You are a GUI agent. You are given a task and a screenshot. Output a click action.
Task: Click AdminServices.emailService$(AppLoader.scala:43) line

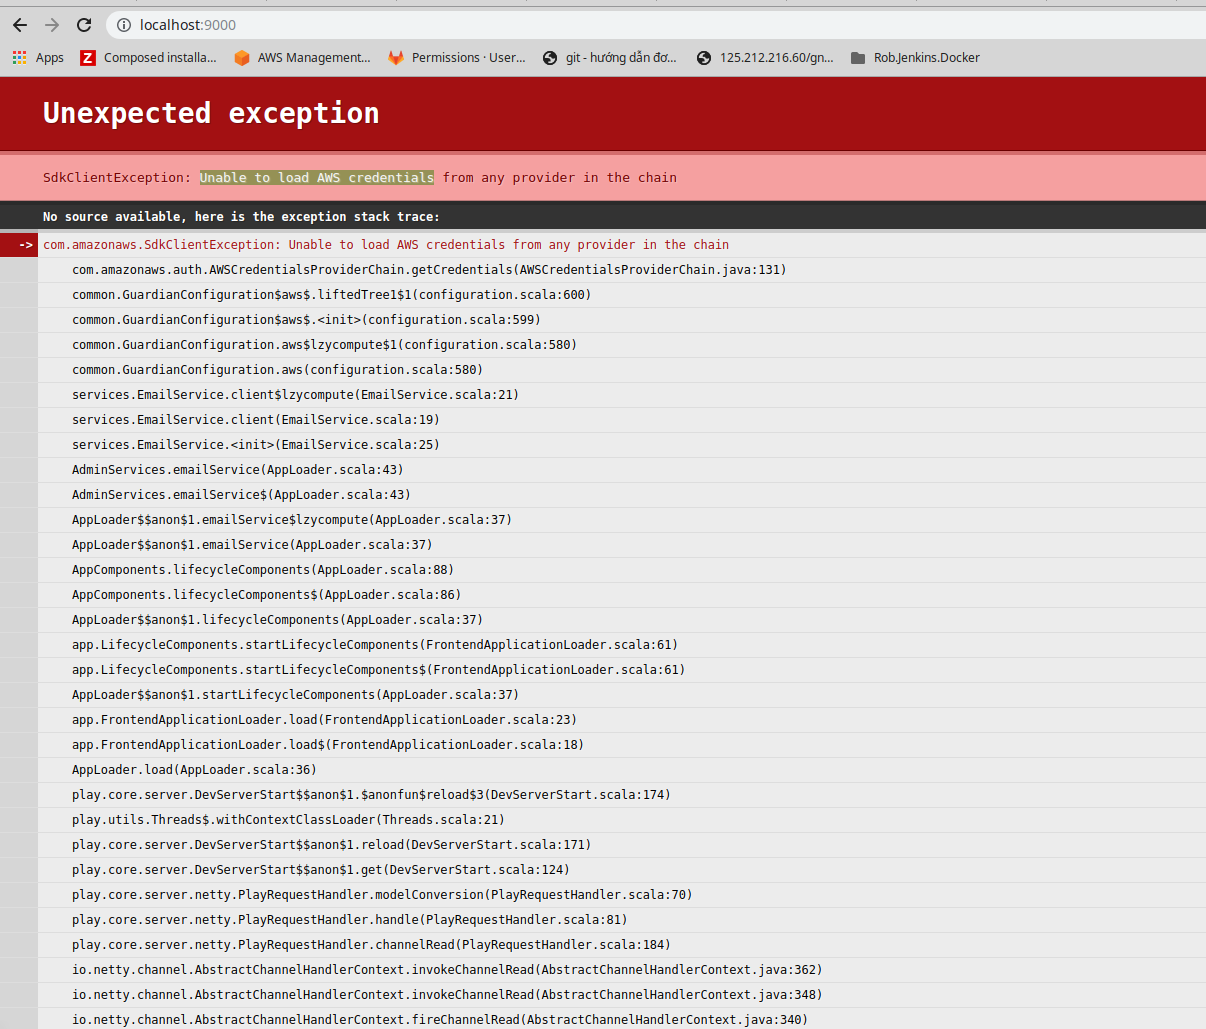pos(241,495)
